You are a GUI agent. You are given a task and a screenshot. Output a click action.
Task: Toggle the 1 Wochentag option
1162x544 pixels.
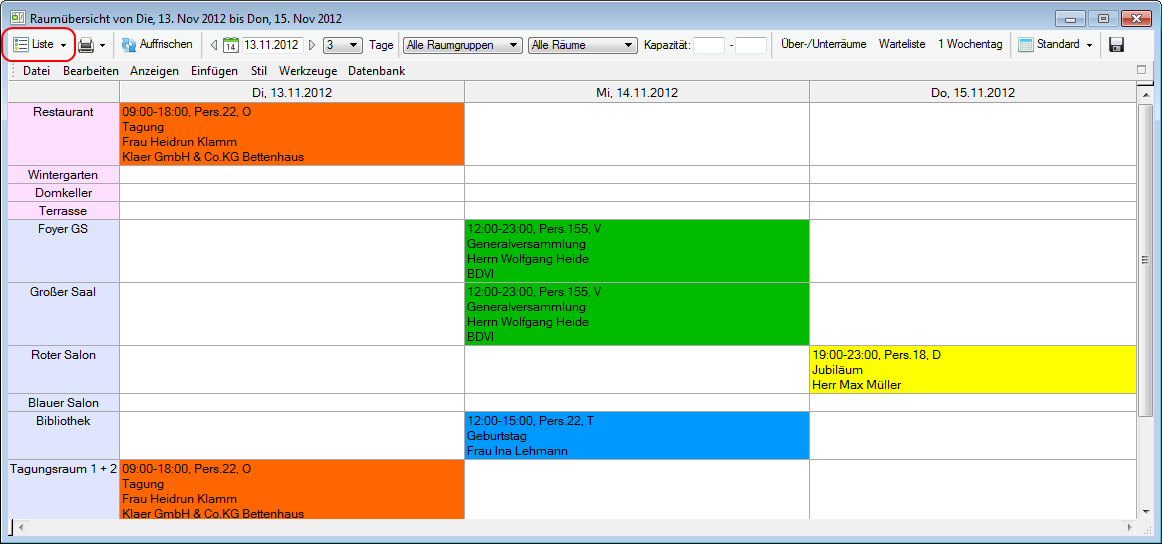[x=969, y=45]
